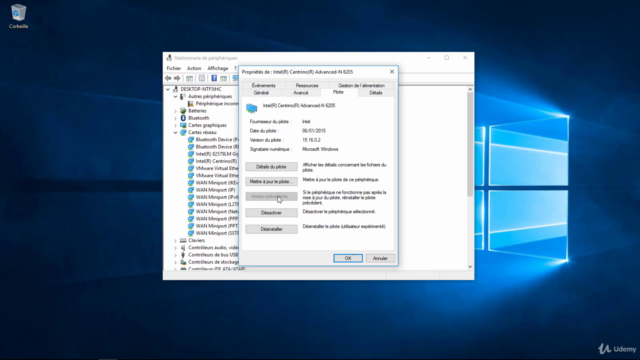Expand the Batteries node
640x360 pixels.
[x=175, y=111]
